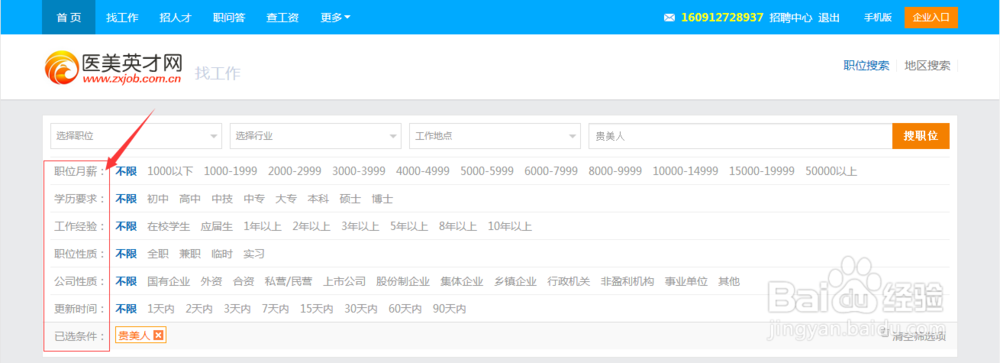Screen dimensions: 1000x363
Task: Filter company type 私营/民营
Action: pyautogui.click(x=288, y=281)
